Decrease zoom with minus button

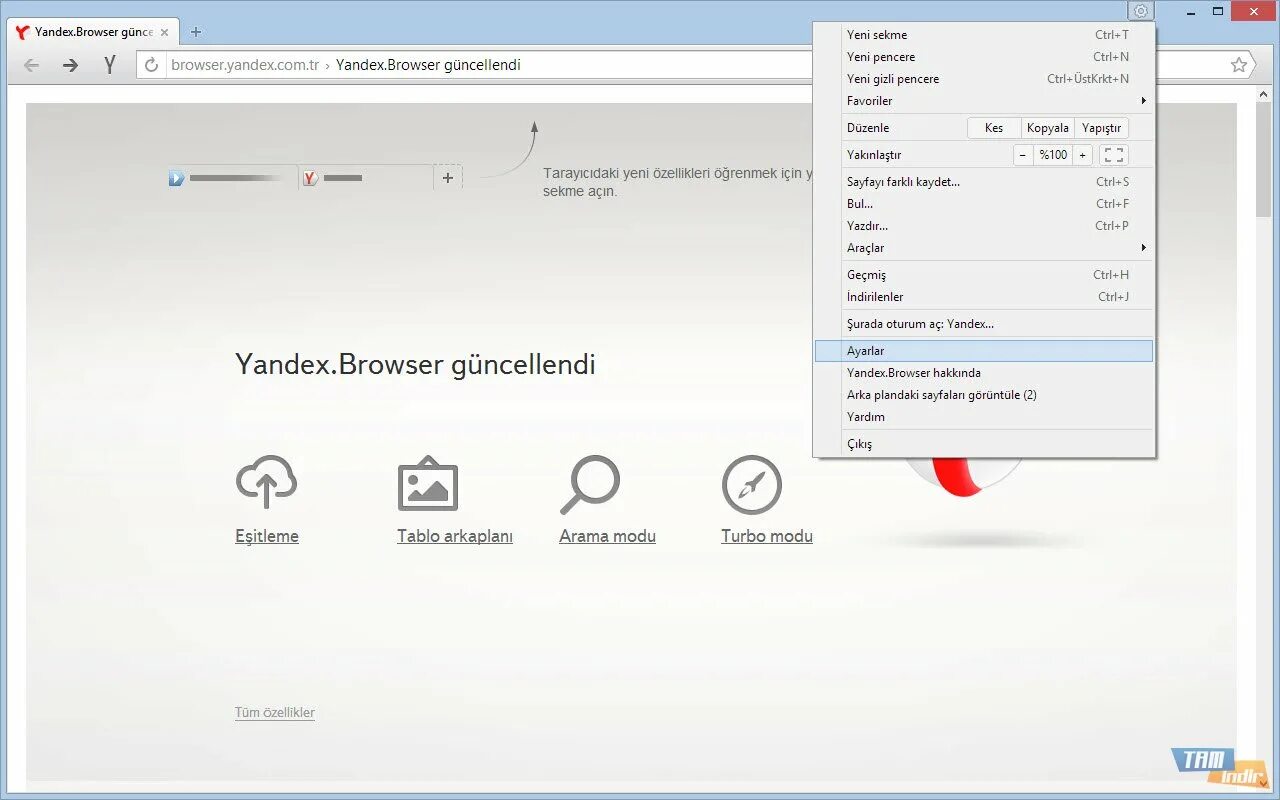pyautogui.click(x=1023, y=155)
